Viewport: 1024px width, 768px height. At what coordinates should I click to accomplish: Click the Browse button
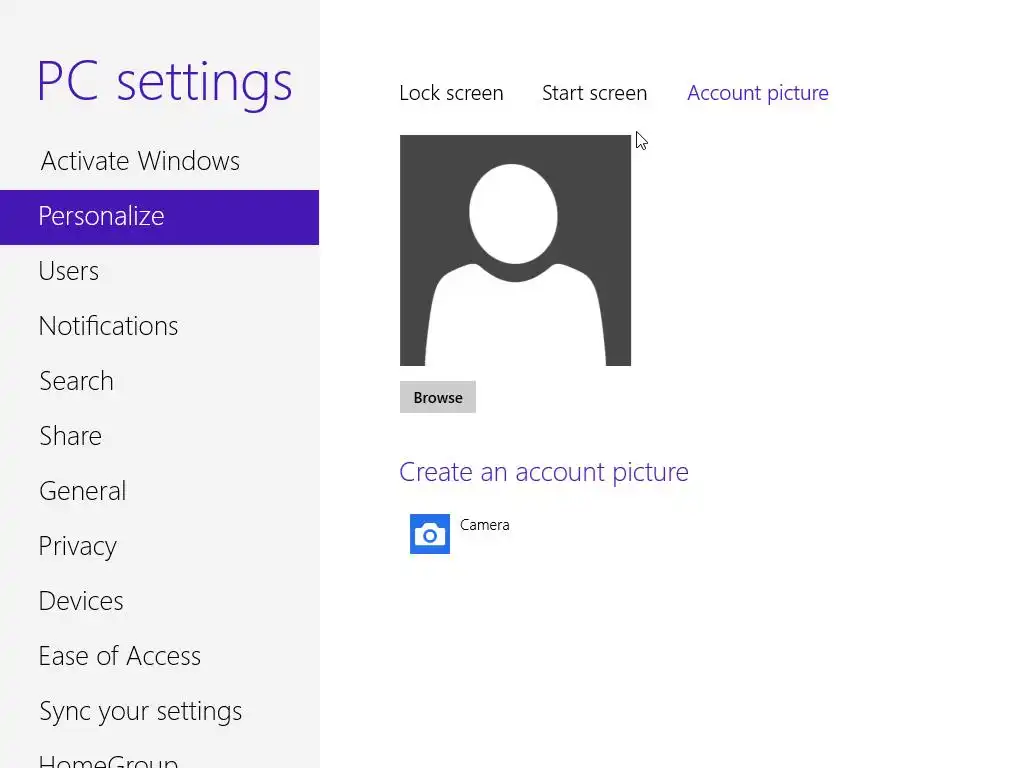438,397
